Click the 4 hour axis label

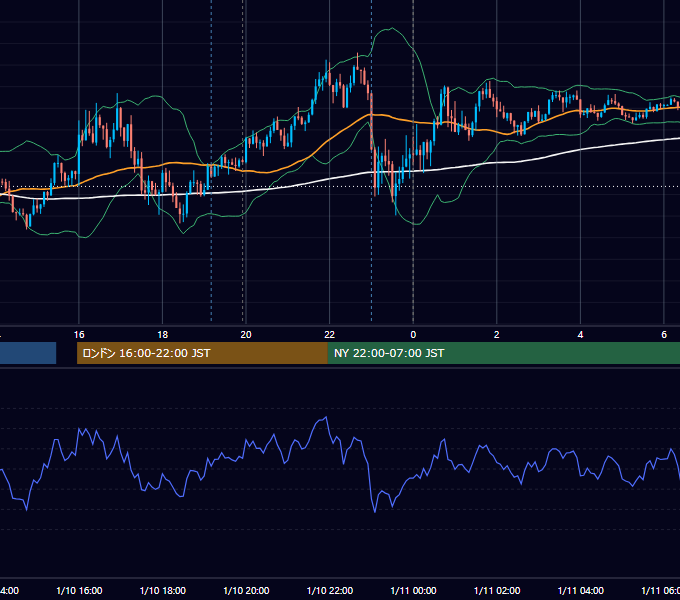pos(580,335)
